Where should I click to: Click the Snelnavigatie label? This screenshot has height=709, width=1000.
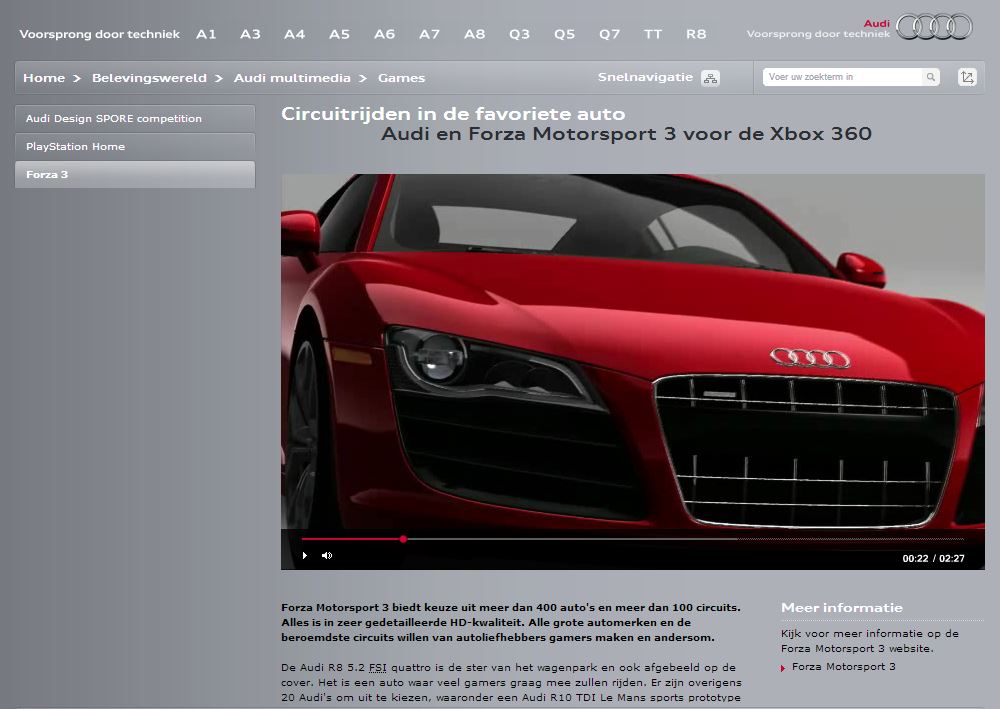click(x=645, y=77)
